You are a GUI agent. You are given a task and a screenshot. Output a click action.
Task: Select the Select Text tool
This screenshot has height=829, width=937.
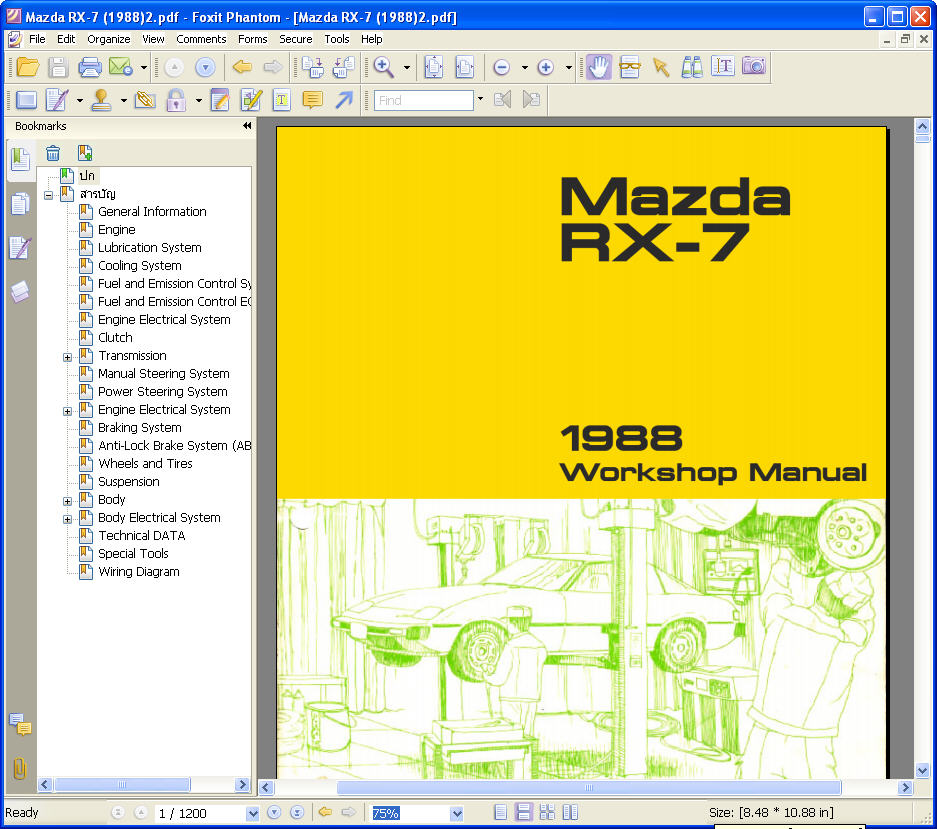point(722,66)
